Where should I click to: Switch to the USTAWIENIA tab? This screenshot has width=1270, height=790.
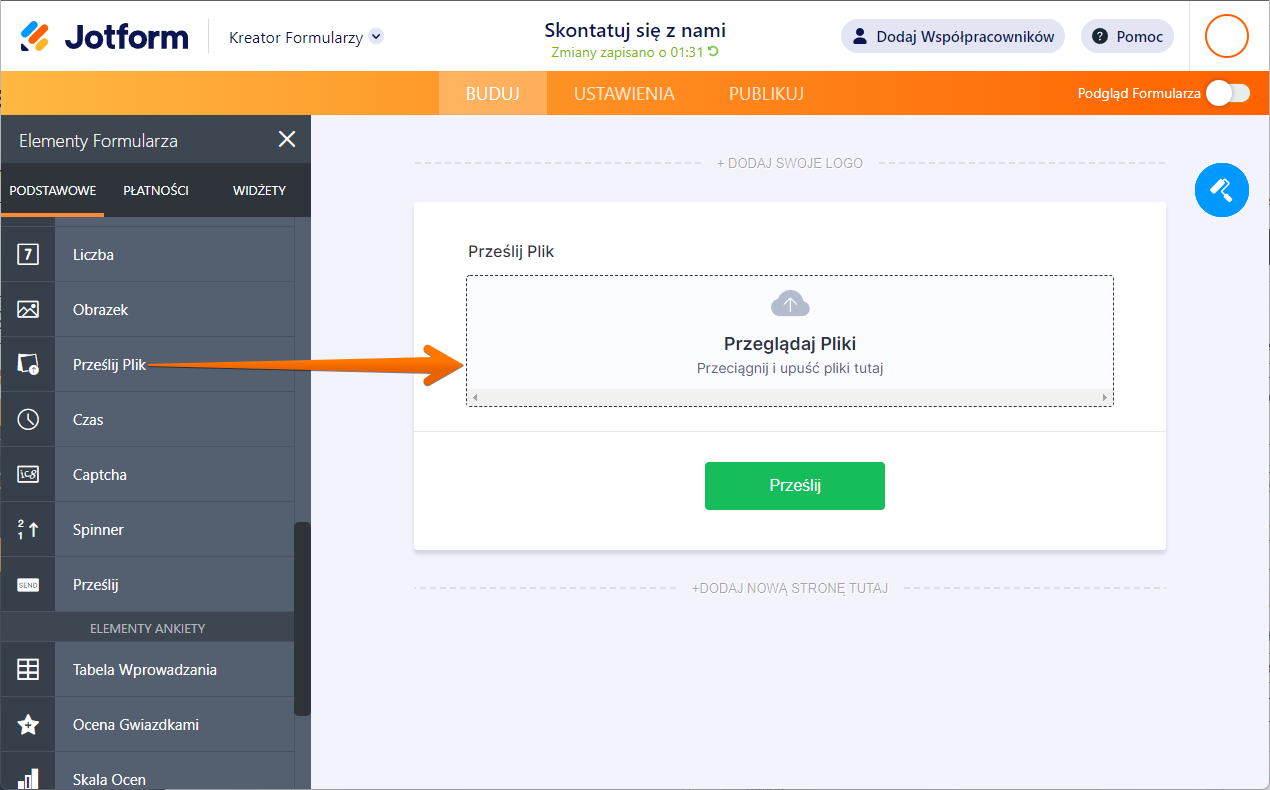(624, 94)
